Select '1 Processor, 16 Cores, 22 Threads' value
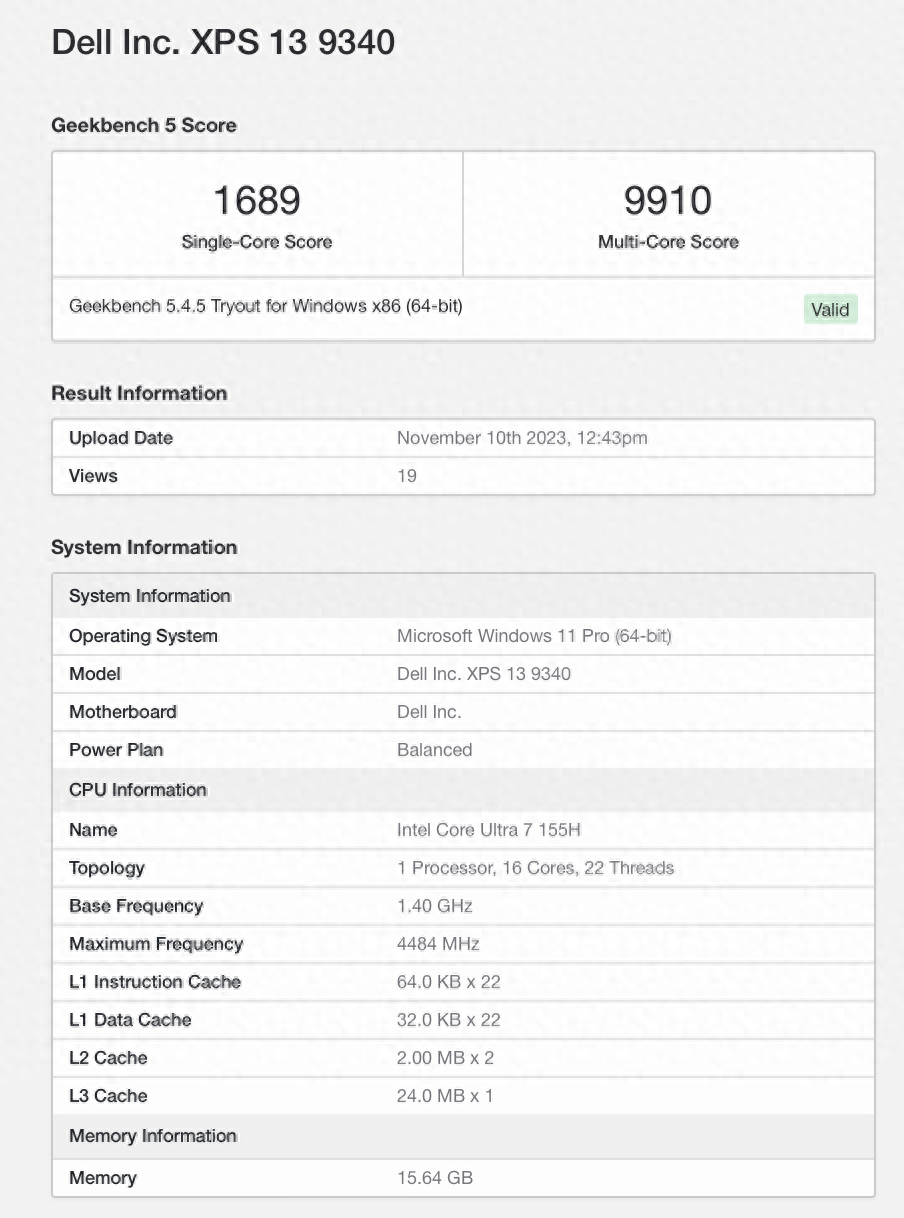The height and width of the screenshot is (1218, 904). [x=535, y=868]
